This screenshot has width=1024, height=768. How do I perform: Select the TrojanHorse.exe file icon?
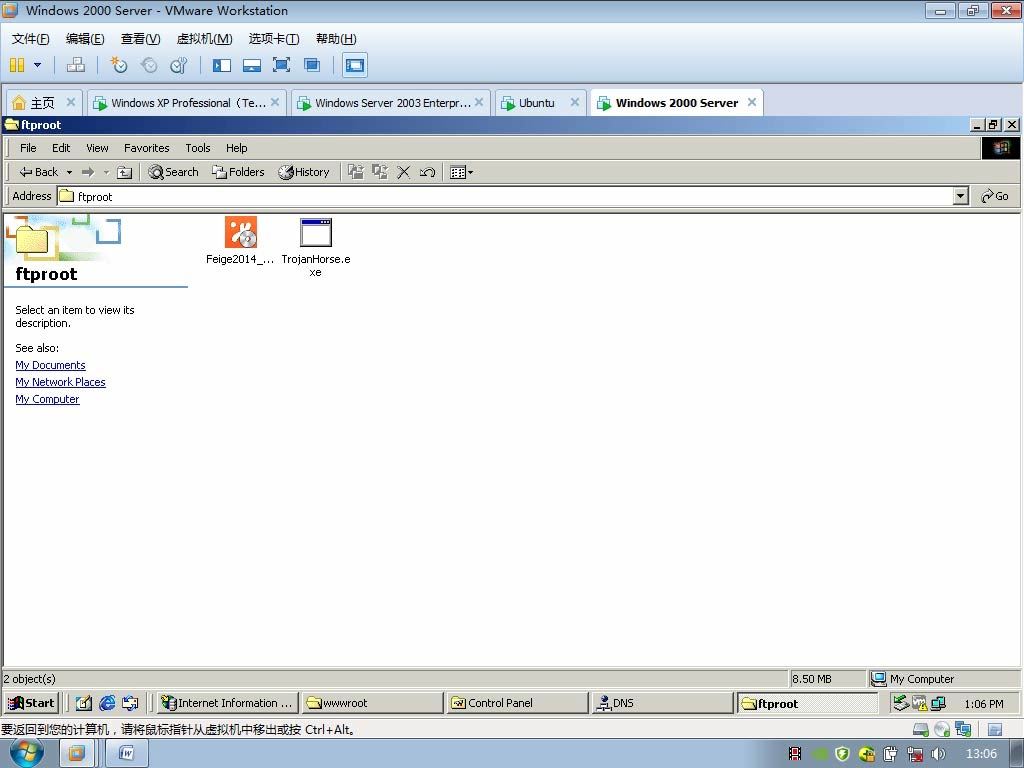(x=315, y=232)
